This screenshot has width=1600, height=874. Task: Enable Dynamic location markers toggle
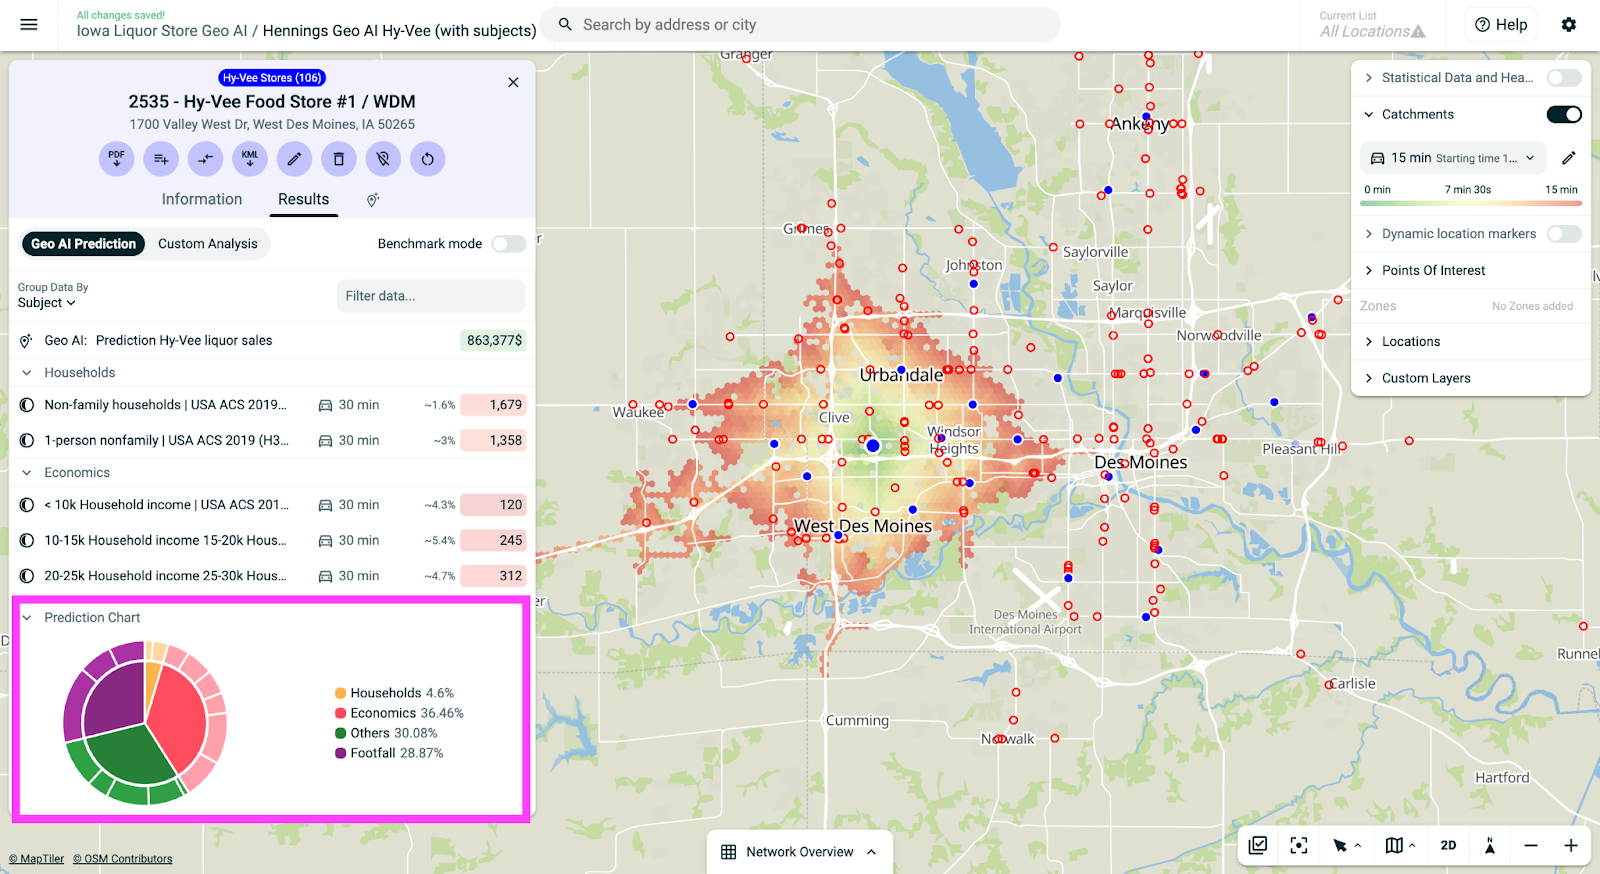pyautogui.click(x=1564, y=234)
